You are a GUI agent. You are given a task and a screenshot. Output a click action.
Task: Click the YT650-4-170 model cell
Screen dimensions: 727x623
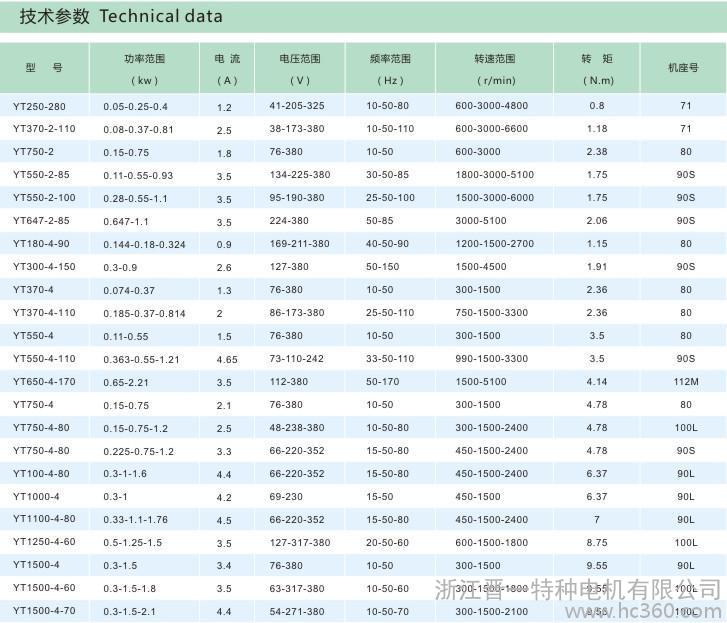click(44, 382)
